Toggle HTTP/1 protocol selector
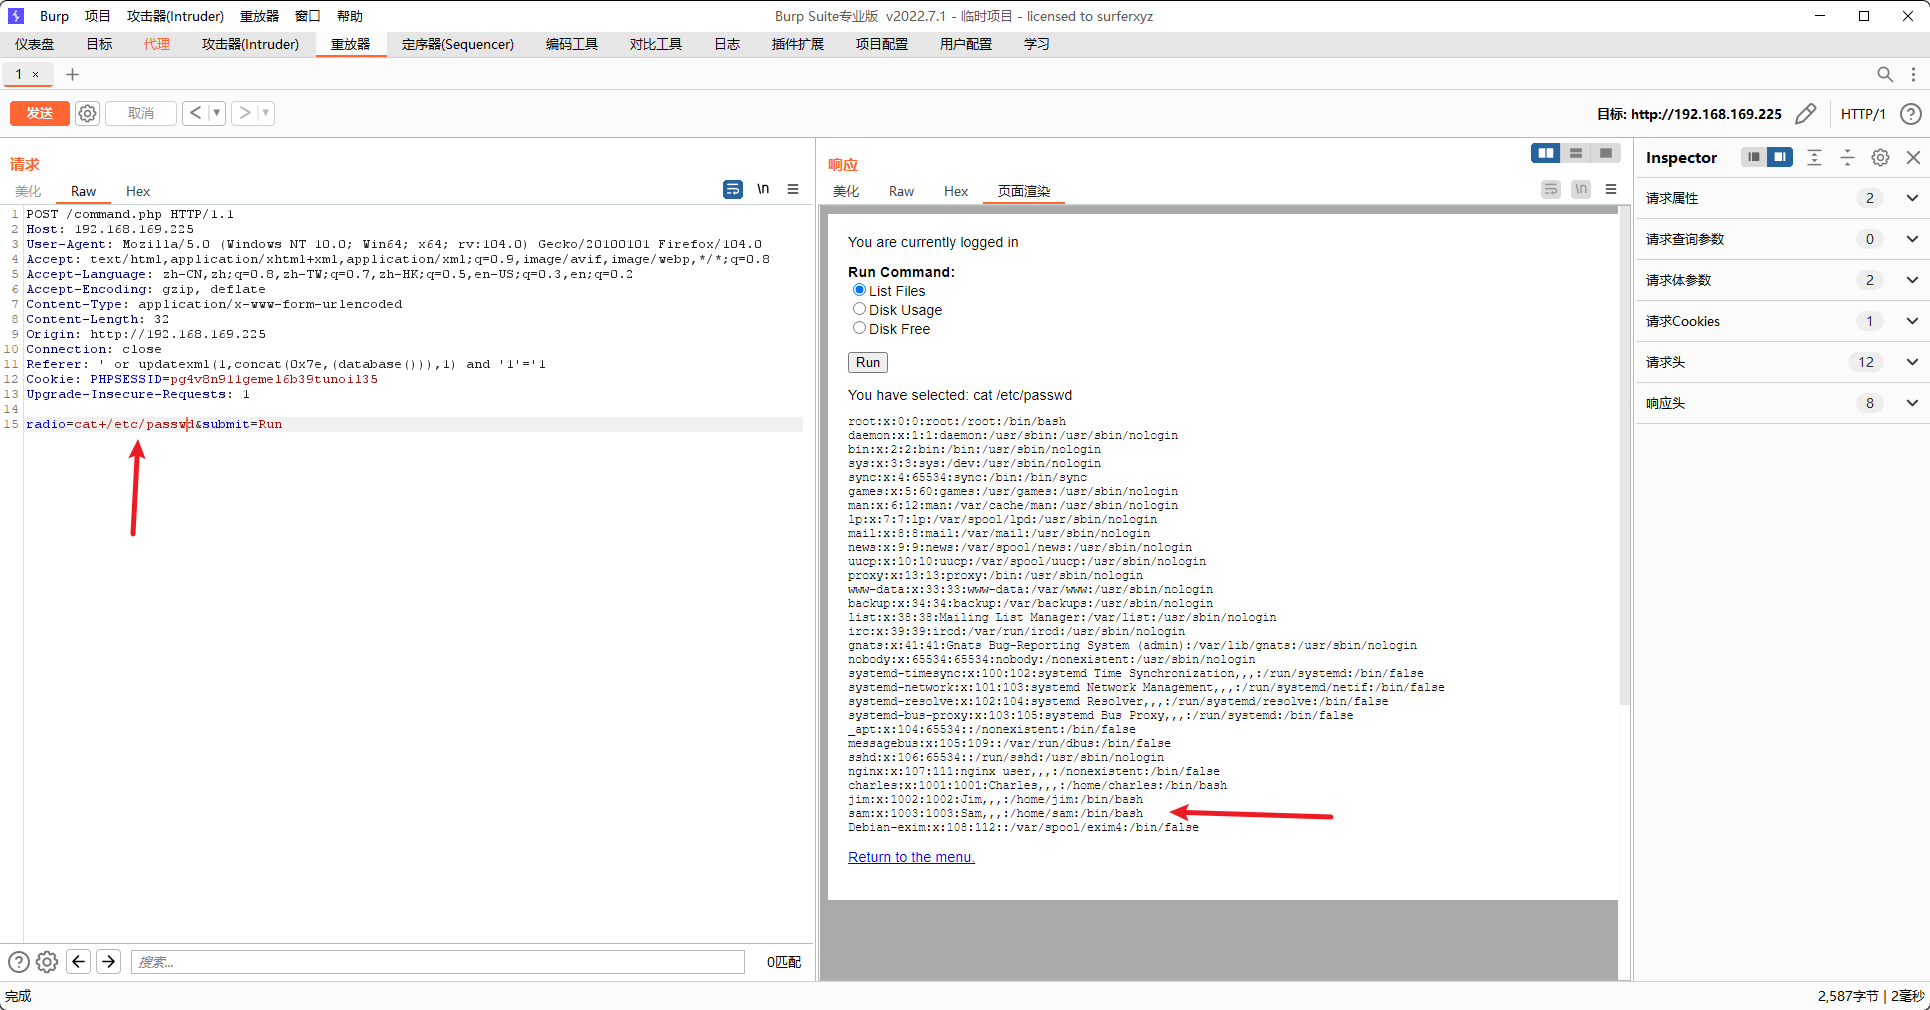The height and width of the screenshot is (1010, 1930). click(1863, 114)
